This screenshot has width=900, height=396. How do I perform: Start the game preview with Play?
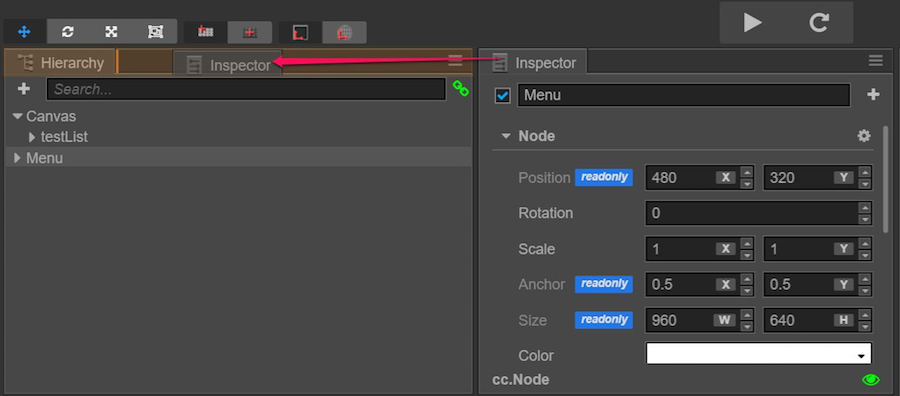752,22
